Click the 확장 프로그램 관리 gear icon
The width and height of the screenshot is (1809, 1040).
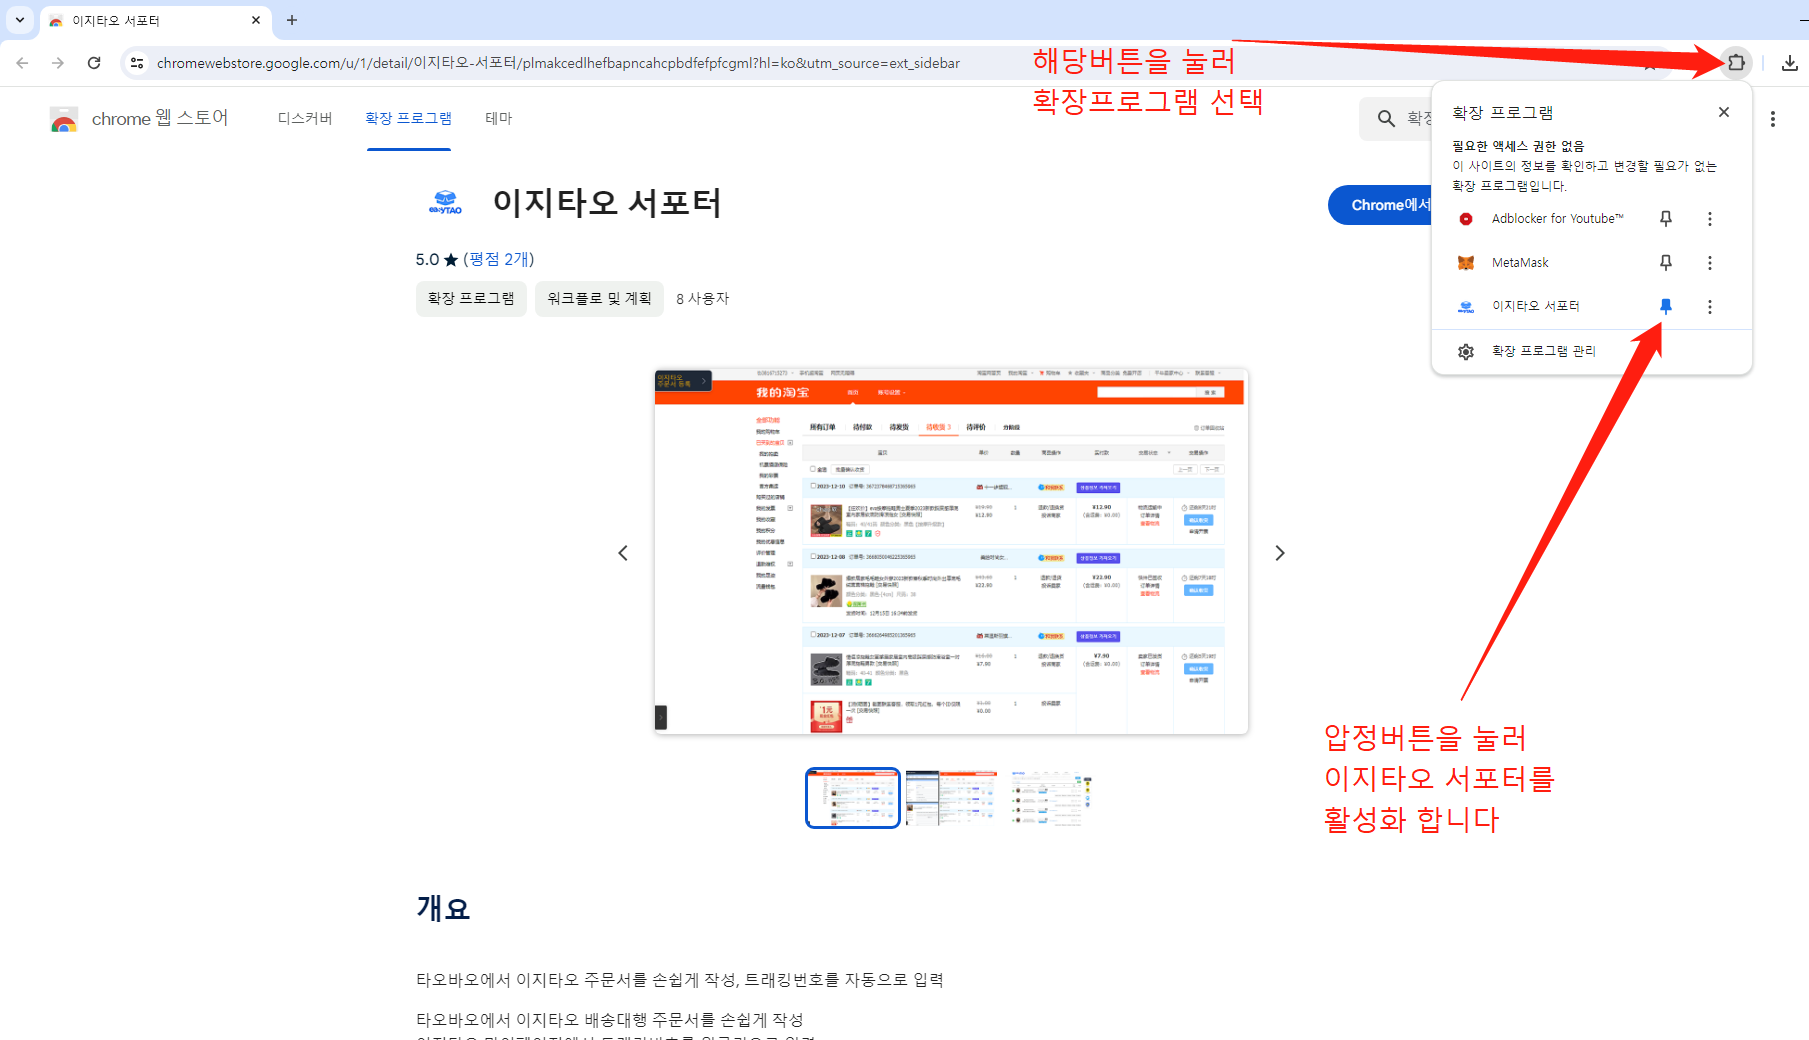point(1466,351)
